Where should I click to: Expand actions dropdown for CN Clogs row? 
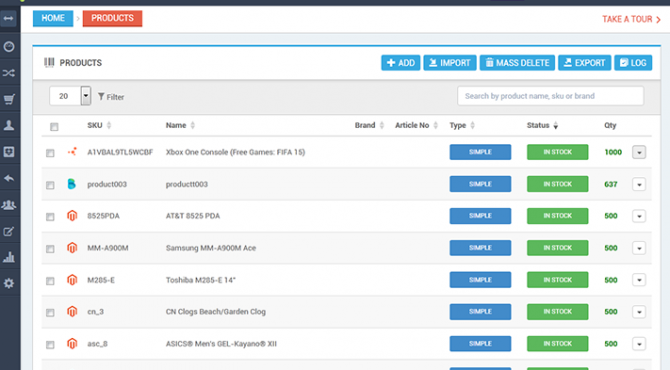[x=639, y=312]
